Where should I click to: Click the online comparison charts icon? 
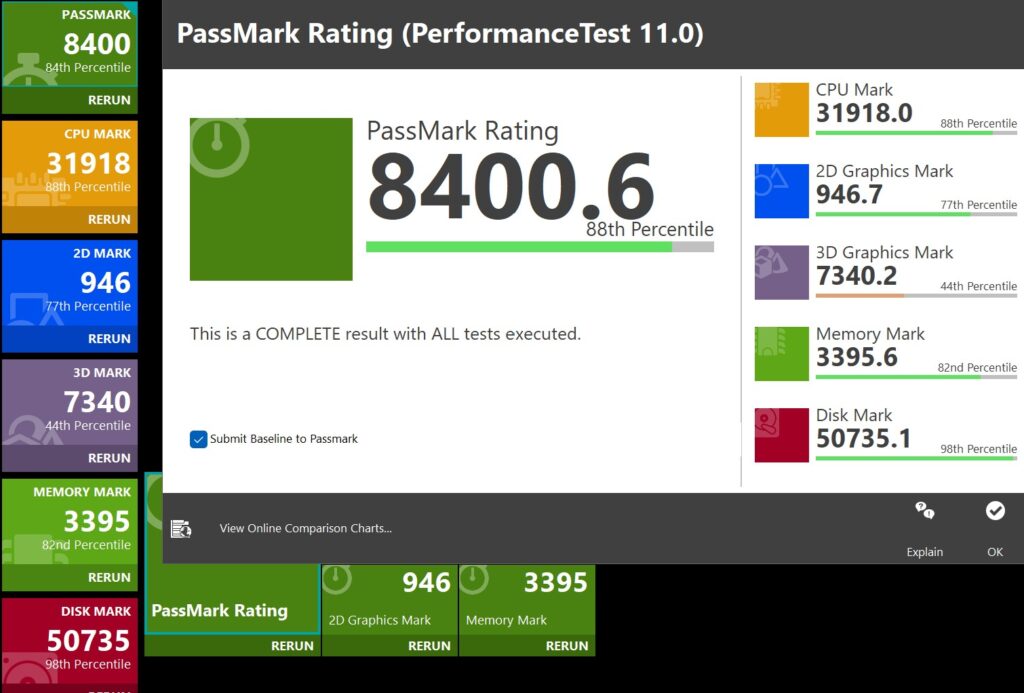(x=181, y=529)
